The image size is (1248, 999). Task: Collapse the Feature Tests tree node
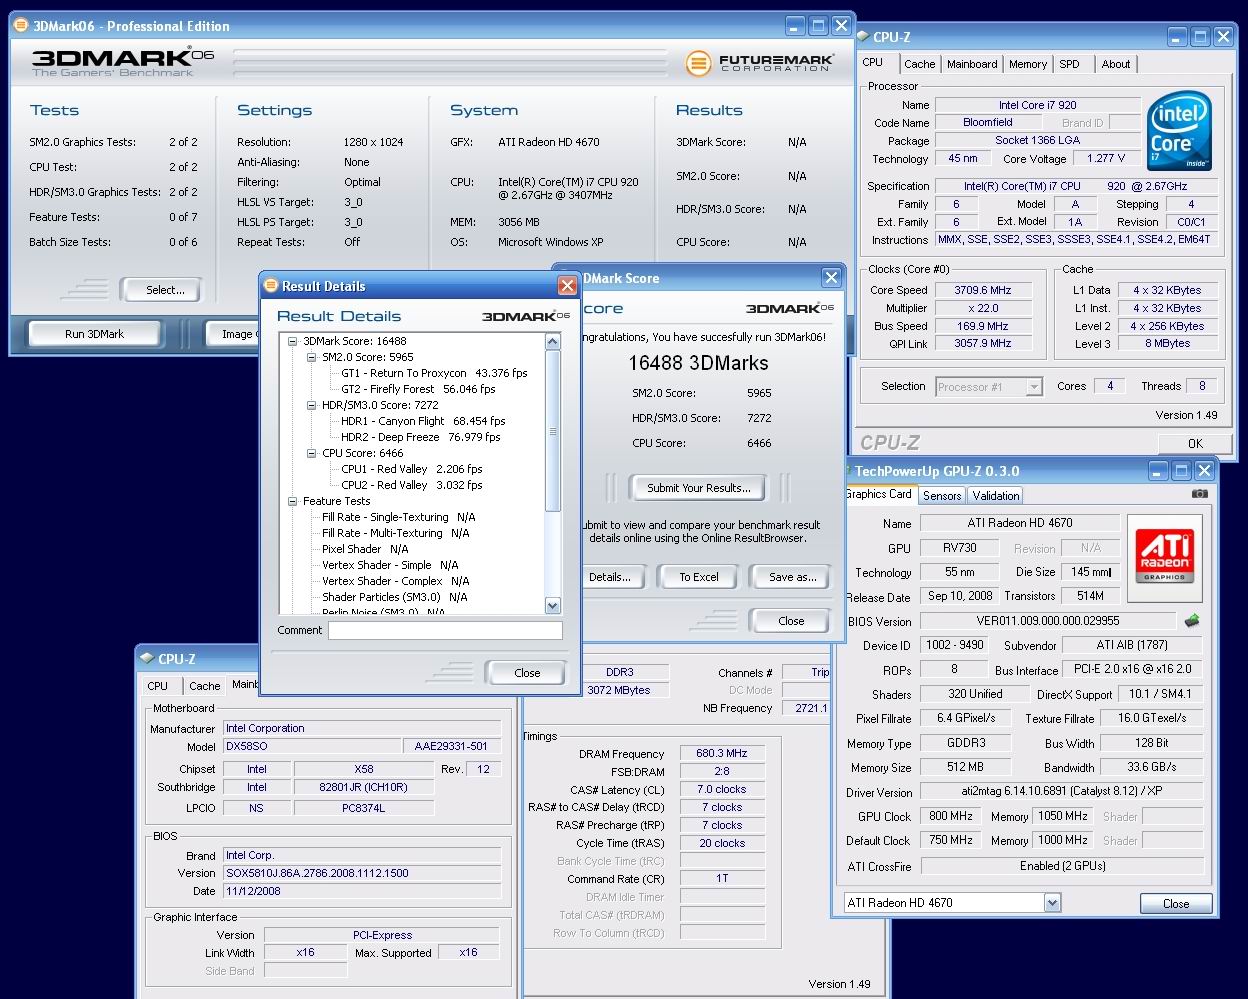pyautogui.click(x=293, y=501)
